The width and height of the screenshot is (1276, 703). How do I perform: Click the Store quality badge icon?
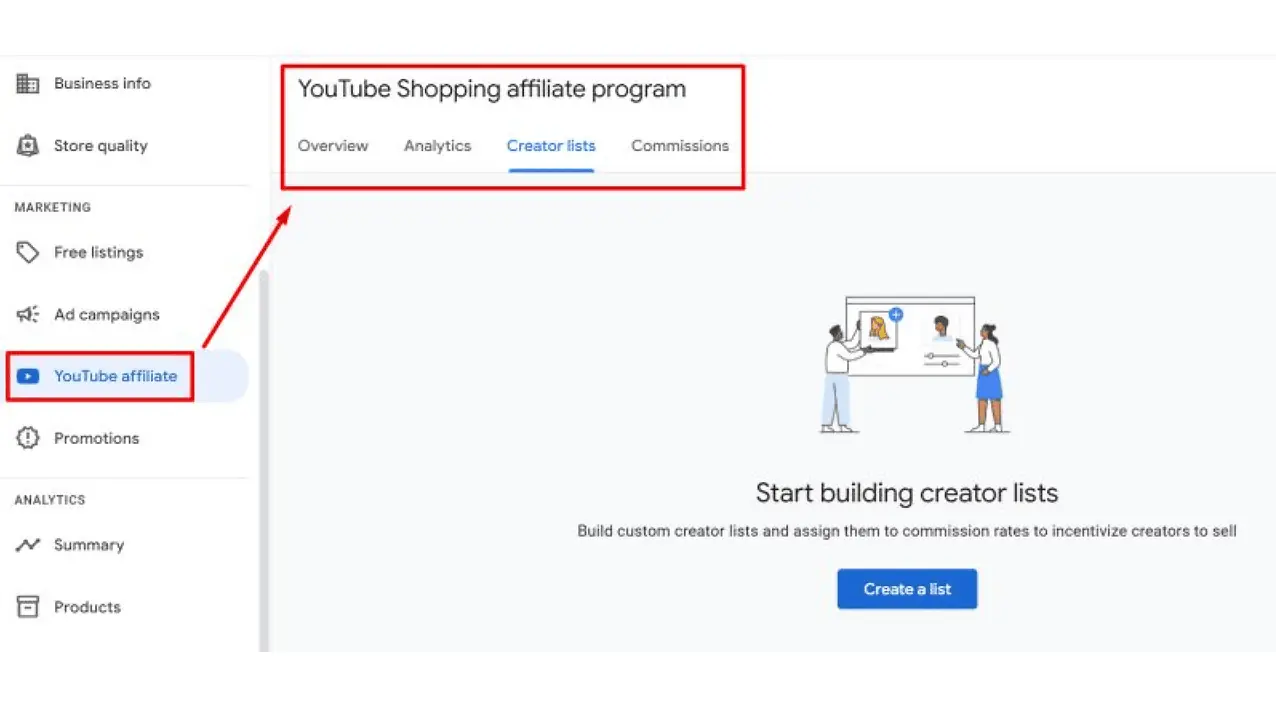(28, 146)
